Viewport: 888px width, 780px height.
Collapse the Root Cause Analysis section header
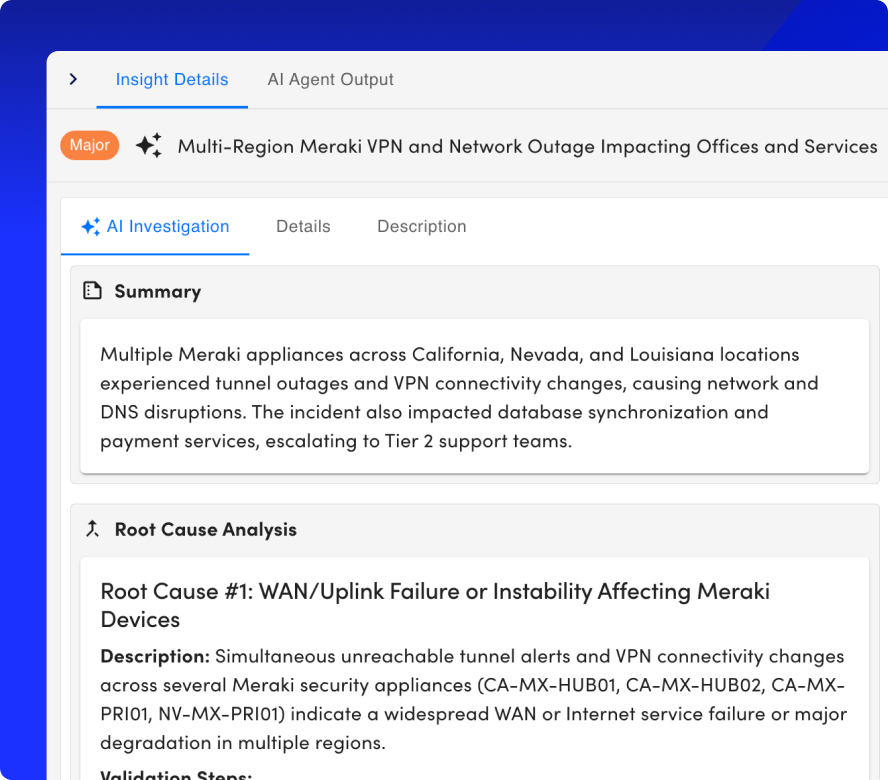[x=205, y=529]
